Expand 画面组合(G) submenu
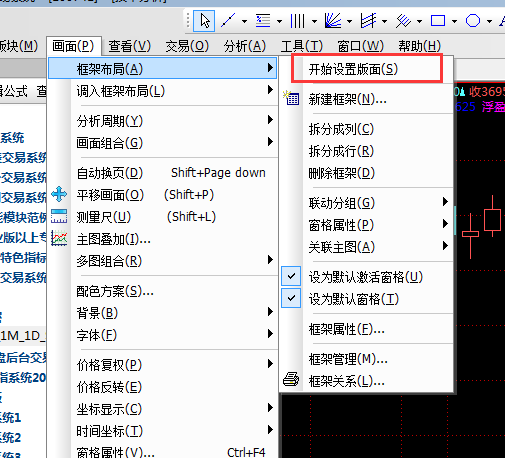The width and height of the screenshot is (505, 458). [x=163, y=142]
